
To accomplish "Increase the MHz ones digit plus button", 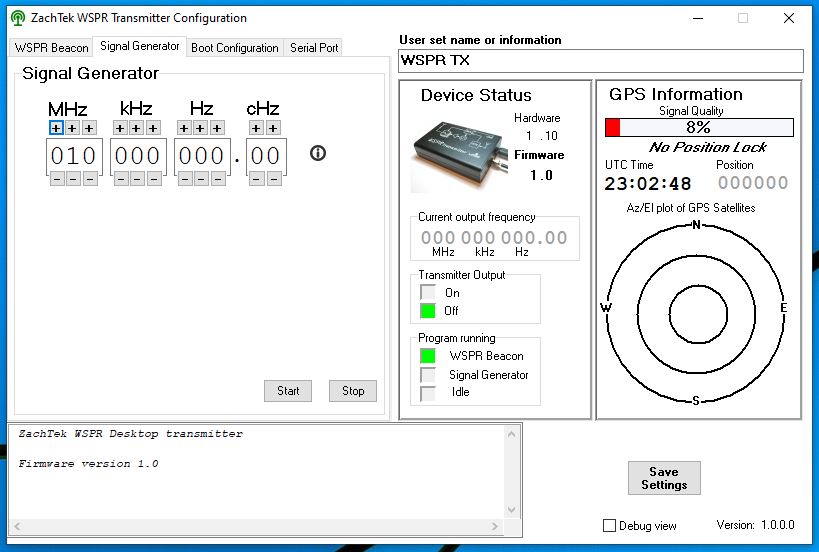I will pos(89,128).
